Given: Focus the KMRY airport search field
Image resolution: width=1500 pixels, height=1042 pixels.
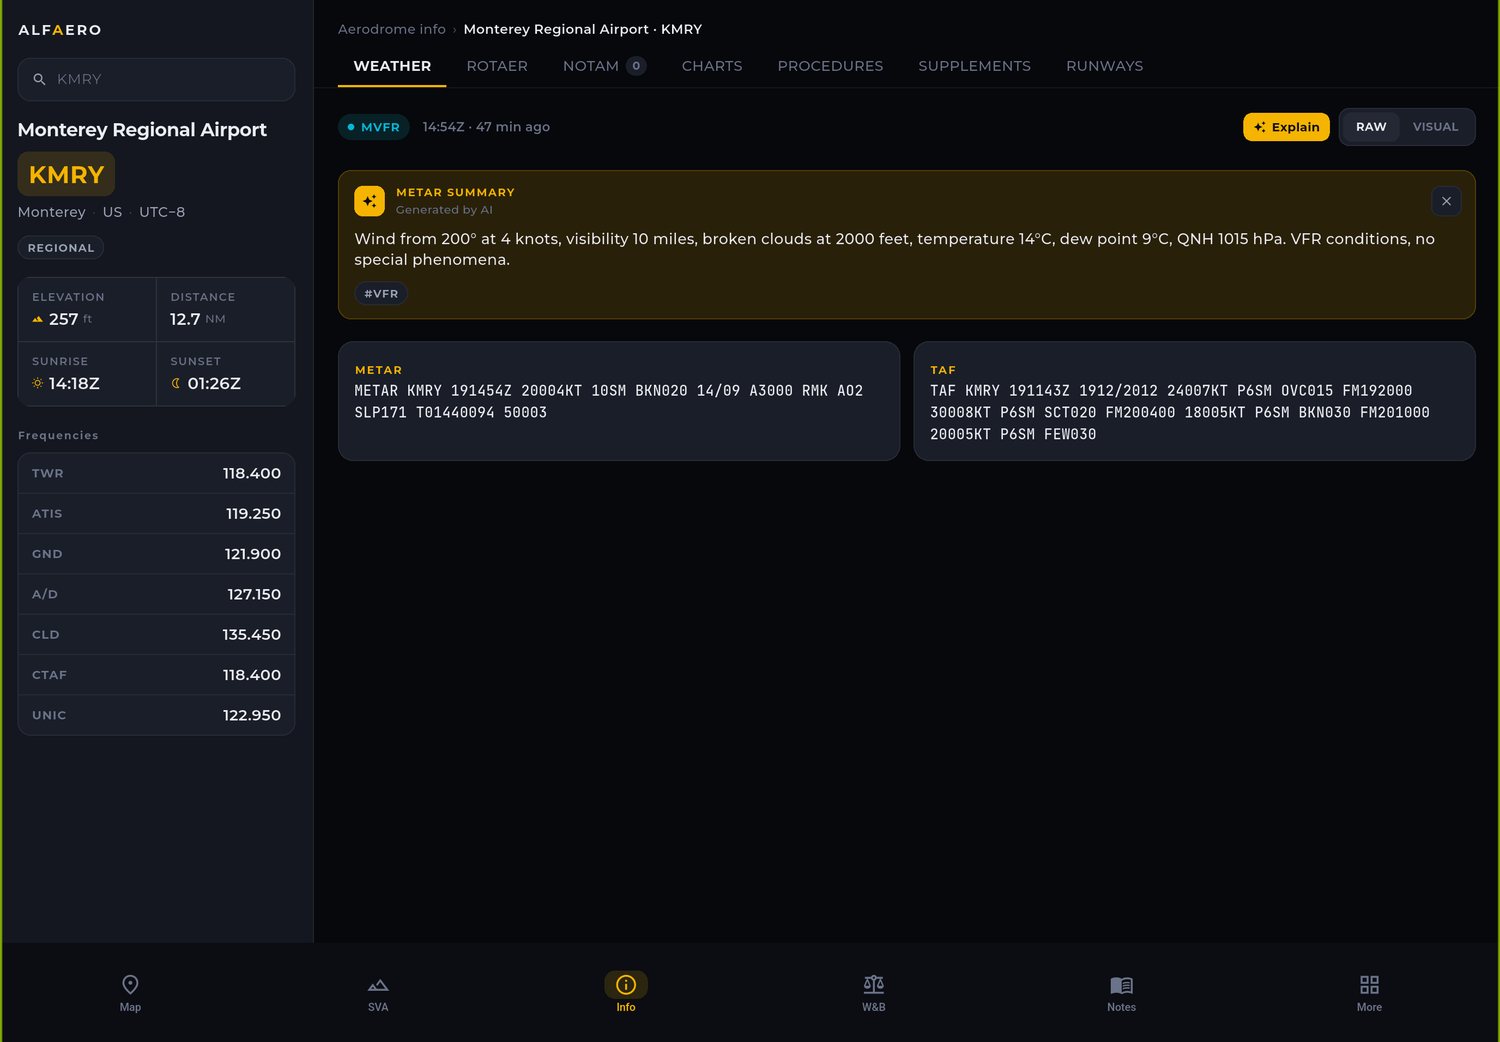Looking at the screenshot, I should click(x=156, y=79).
